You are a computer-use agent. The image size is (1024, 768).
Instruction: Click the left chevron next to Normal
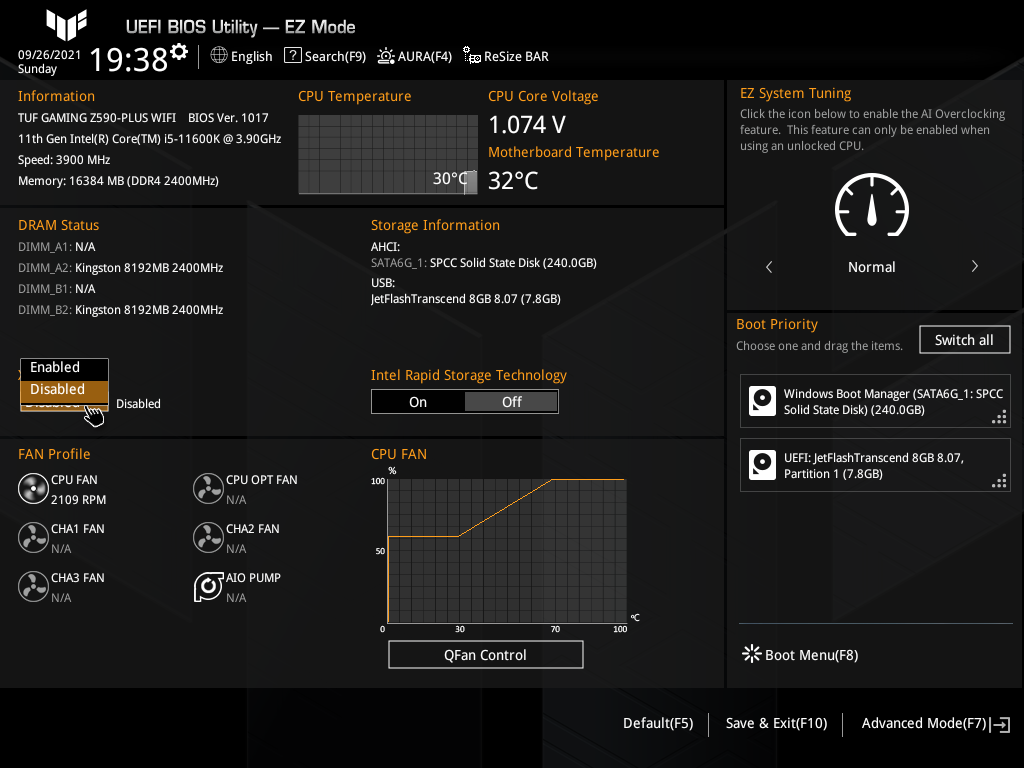(x=768, y=266)
